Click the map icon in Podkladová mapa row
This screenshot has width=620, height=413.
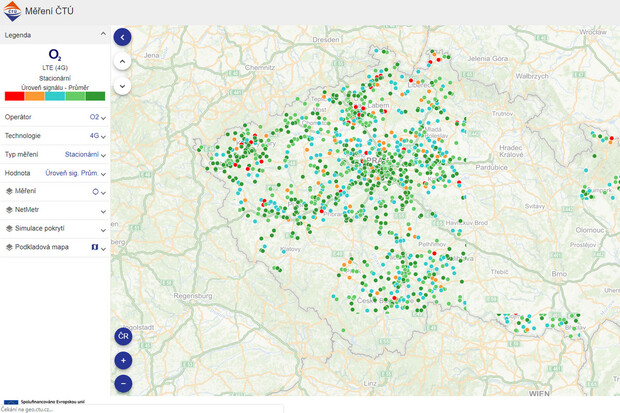[95, 246]
